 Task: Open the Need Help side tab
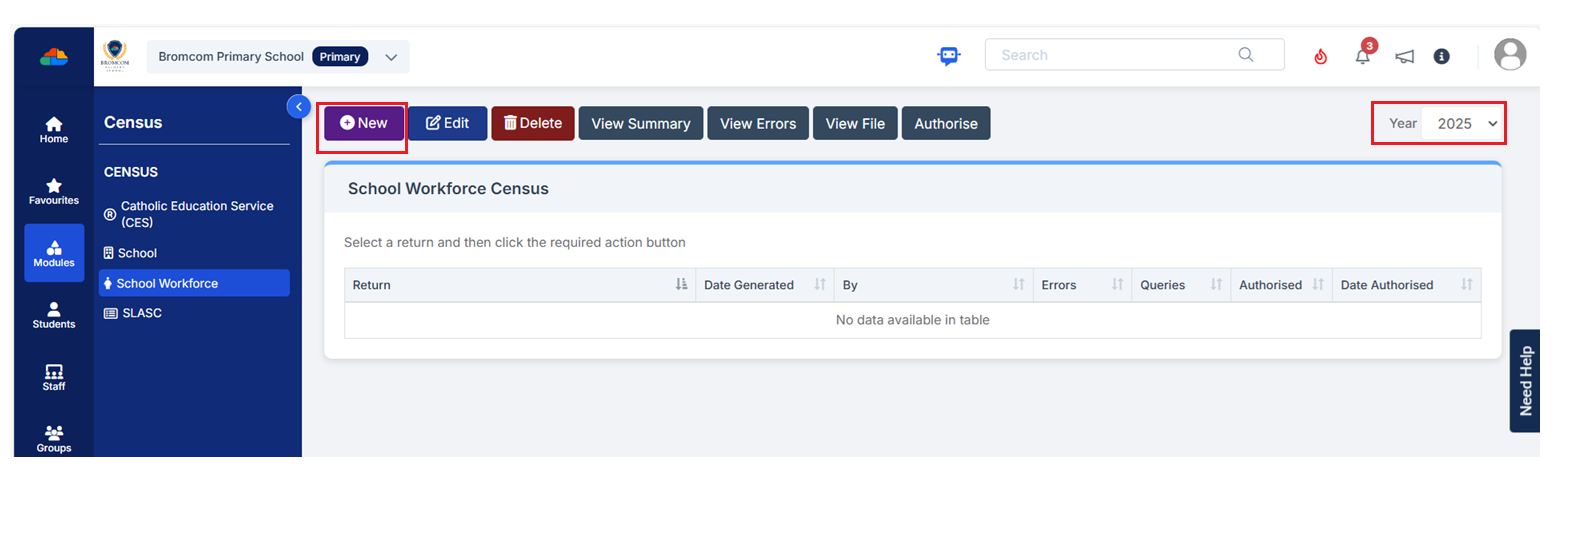coord(1524,381)
